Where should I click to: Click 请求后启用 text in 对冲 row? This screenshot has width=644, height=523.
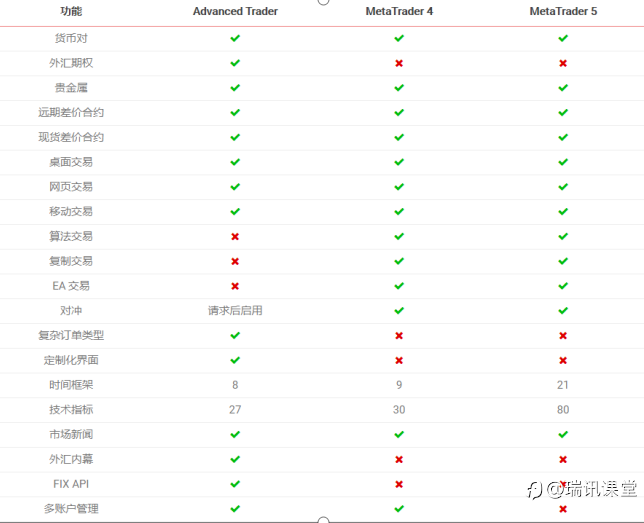[235, 311]
